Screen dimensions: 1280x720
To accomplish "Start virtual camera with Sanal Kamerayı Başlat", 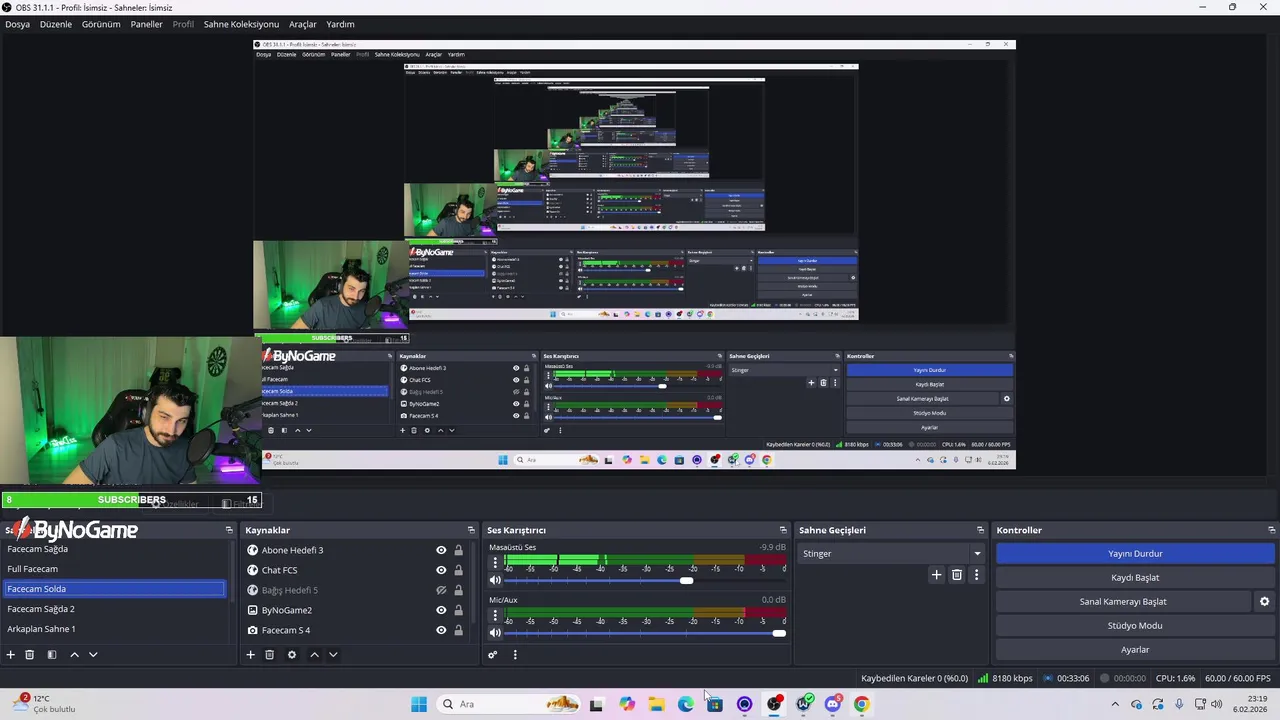I will point(1123,602).
